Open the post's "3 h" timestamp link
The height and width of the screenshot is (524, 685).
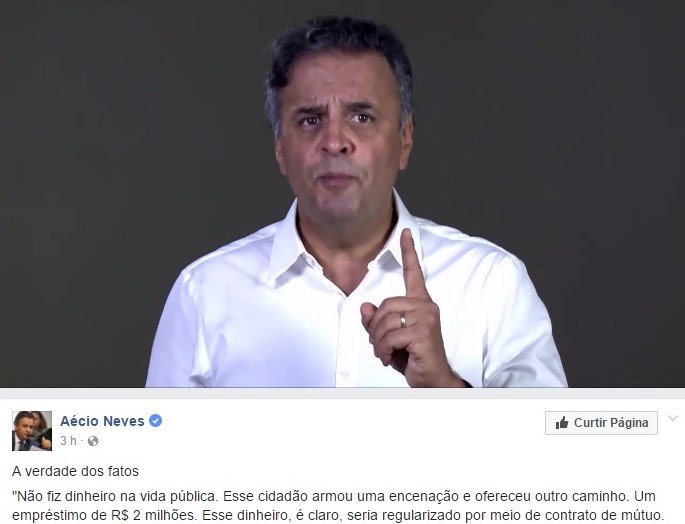click(68, 441)
